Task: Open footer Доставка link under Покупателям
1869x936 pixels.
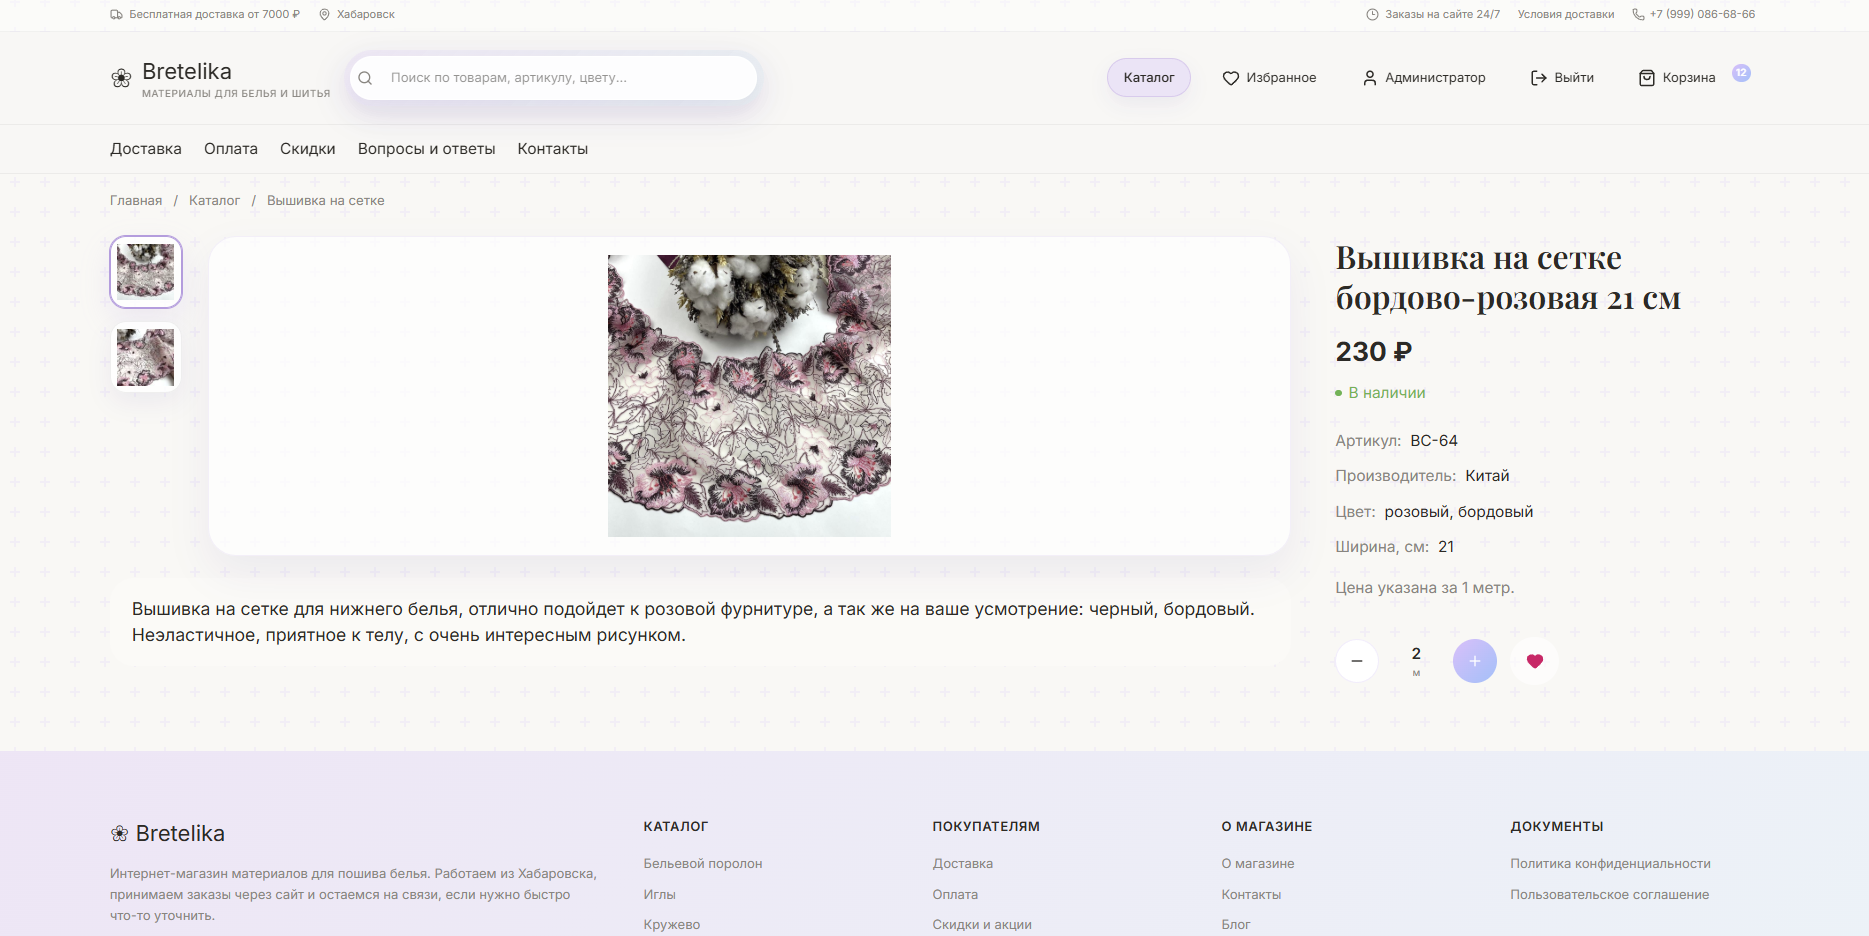Action: (x=963, y=864)
